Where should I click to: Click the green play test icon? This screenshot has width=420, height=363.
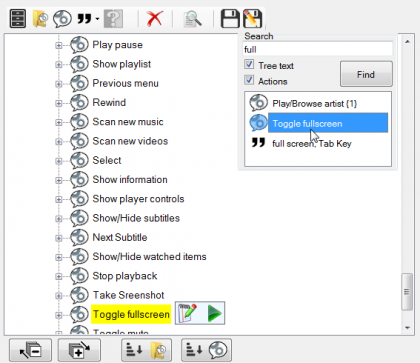(x=214, y=314)
